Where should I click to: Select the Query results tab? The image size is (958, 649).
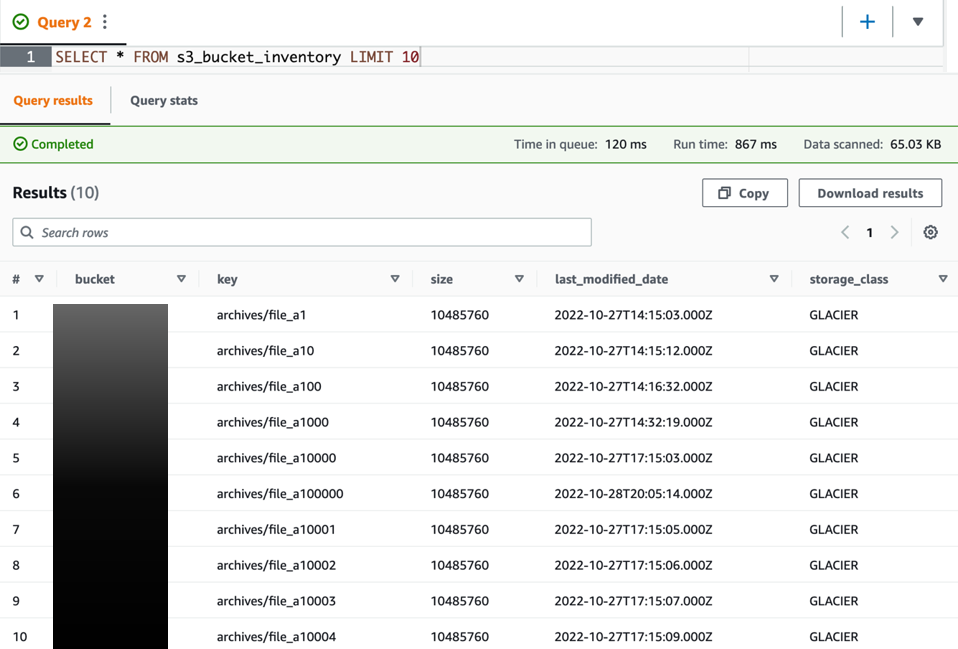53,100
